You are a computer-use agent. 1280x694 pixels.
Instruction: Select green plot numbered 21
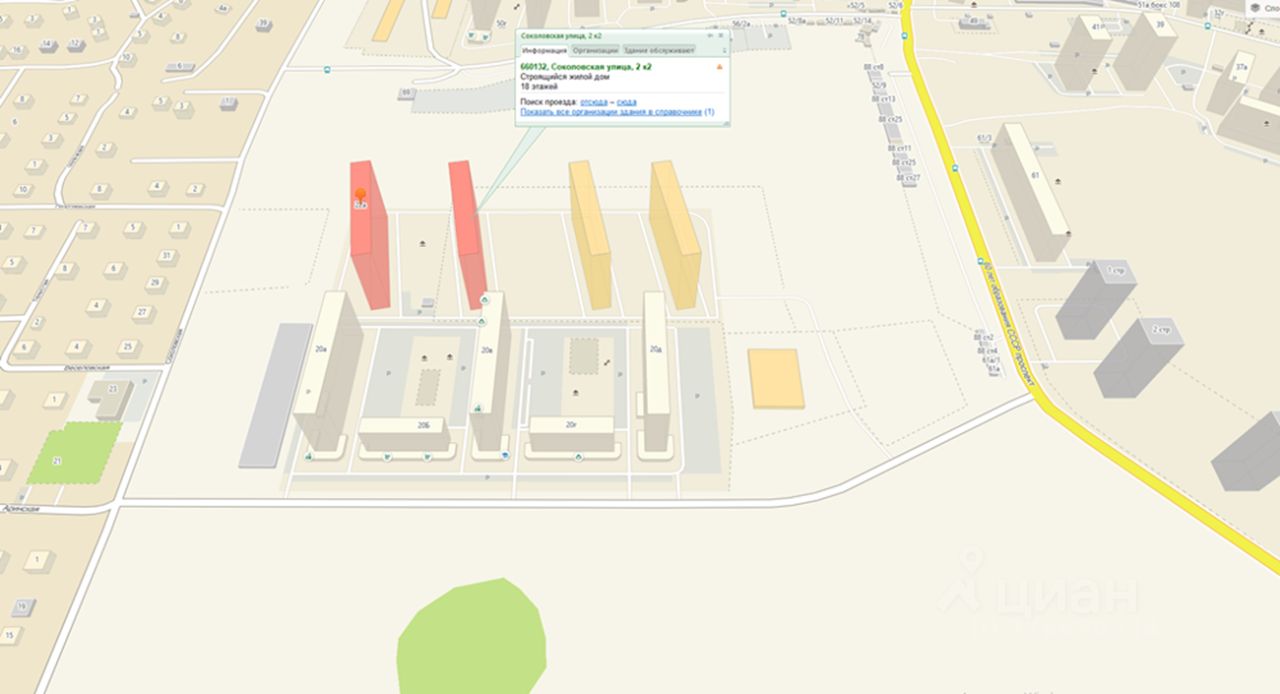pos(75,452)
